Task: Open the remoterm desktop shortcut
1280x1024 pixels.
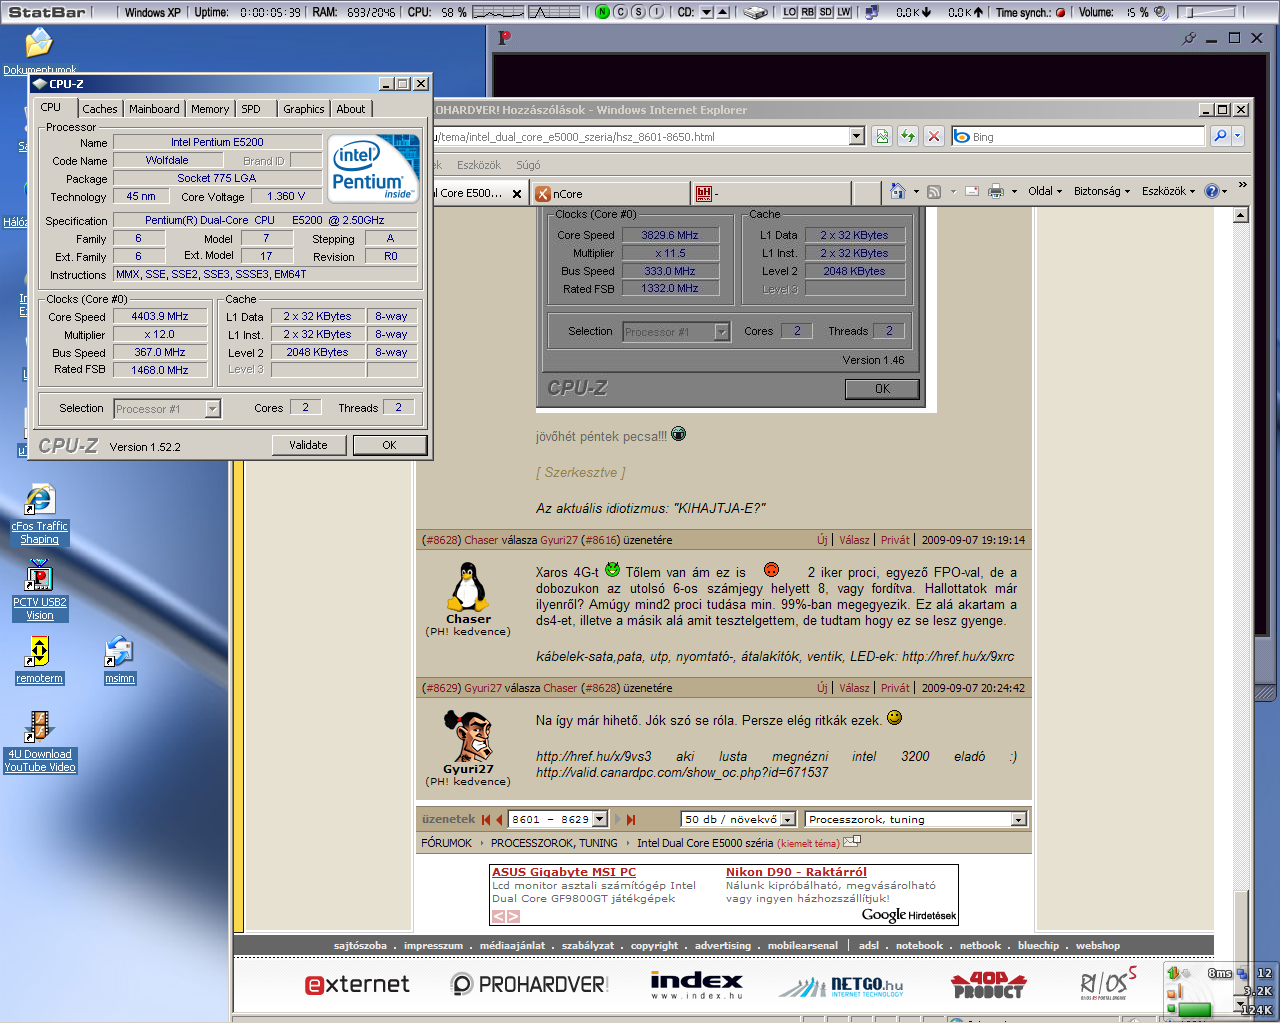Action: pos(39,652)
